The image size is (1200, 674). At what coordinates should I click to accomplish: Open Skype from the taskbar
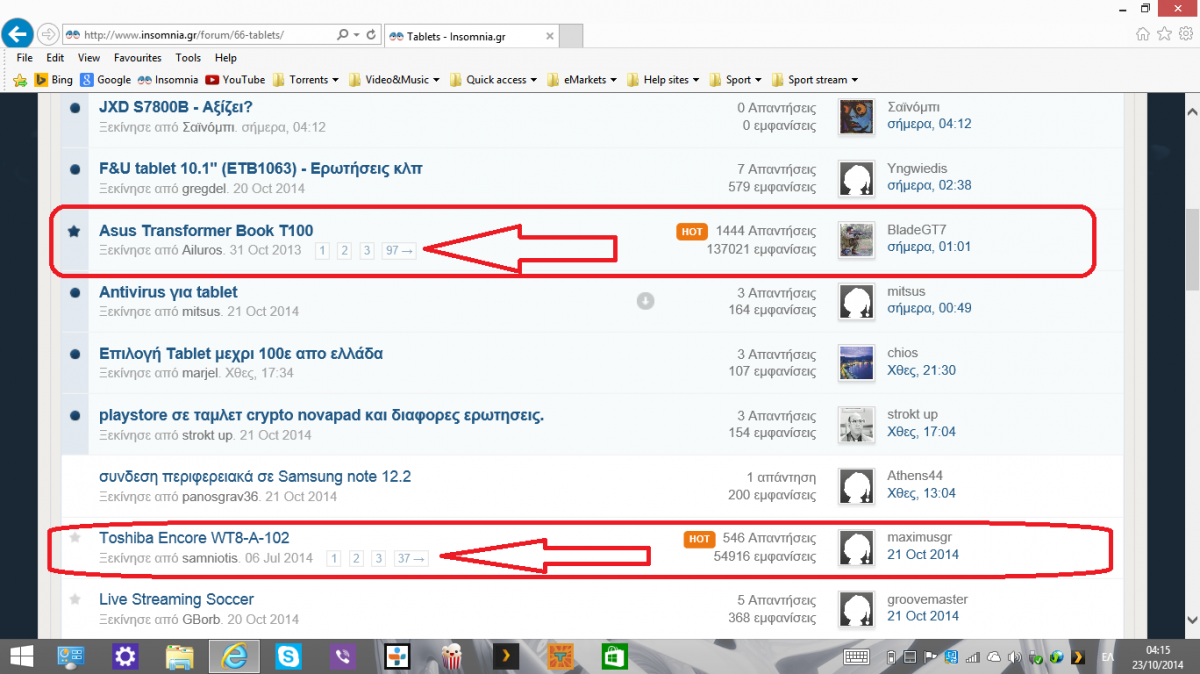[289, 656]
